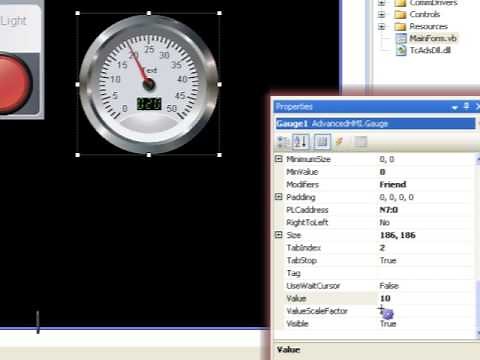Click the Value field showing 10

click(x=425, y=299)
